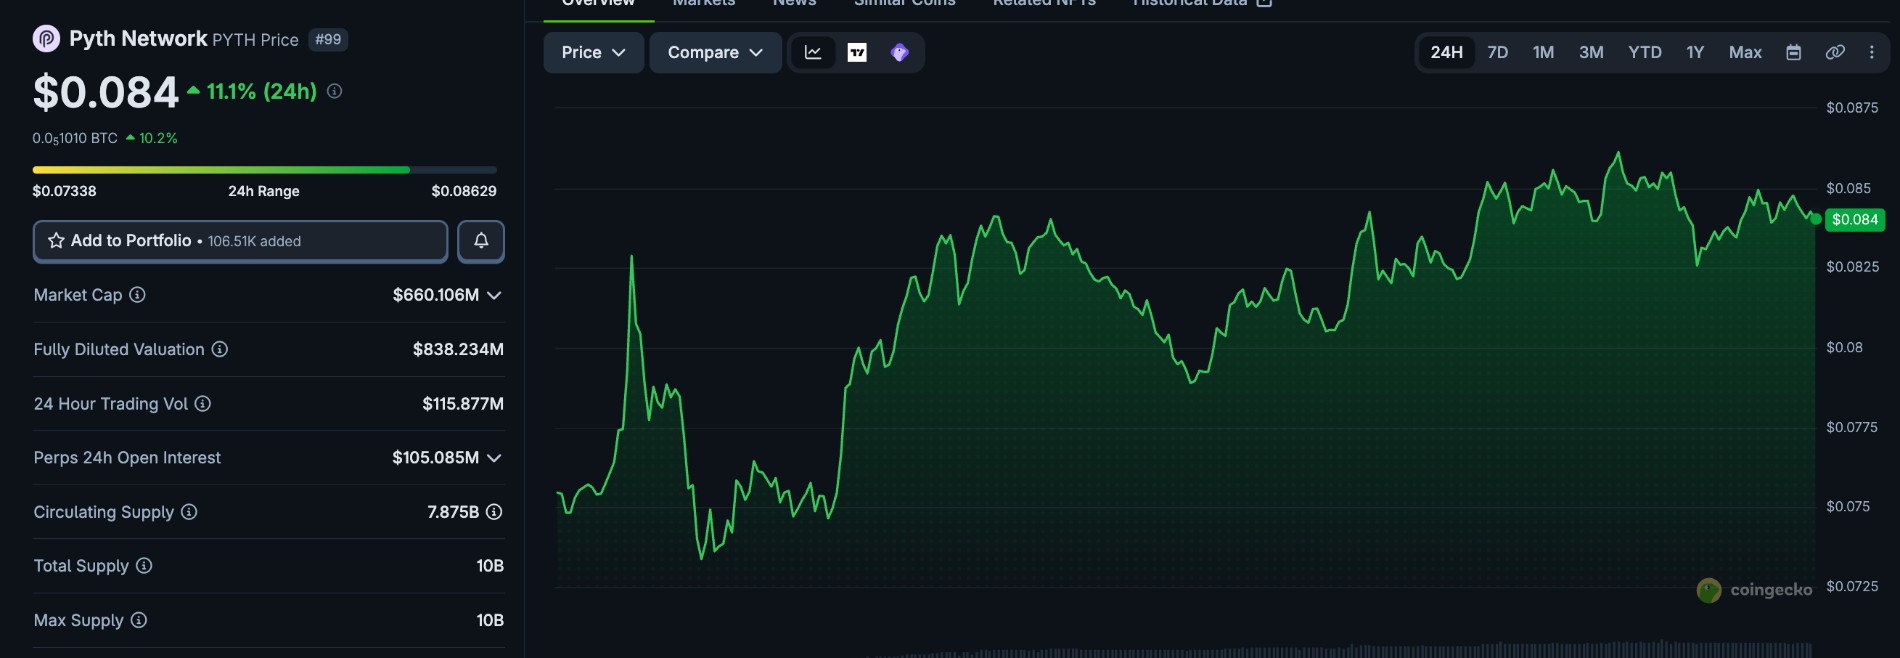Screen dimensions: 1900x658
Task: Set the chart to 3M range
Action: tap(1591, 52)
